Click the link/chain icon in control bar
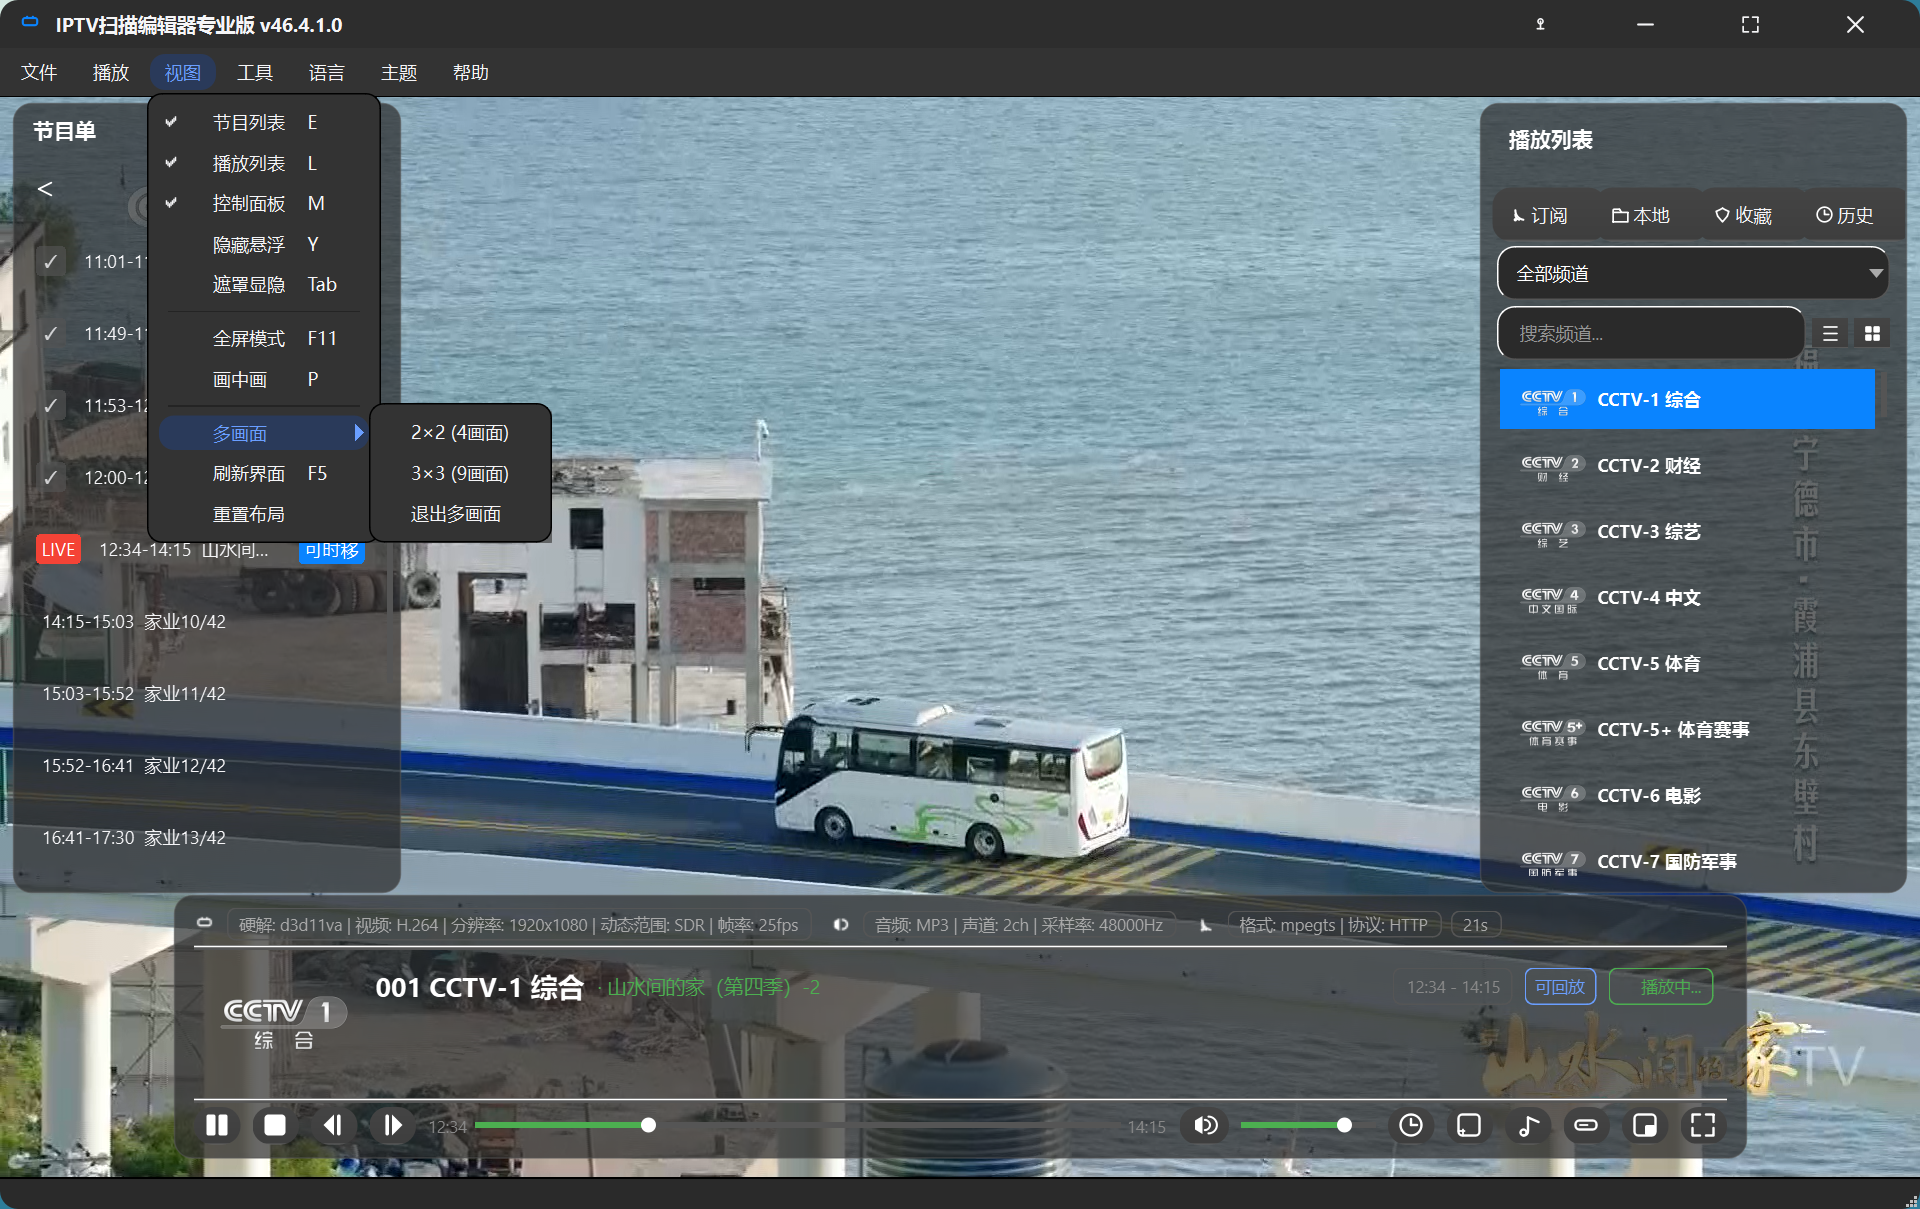Screen dimensions: 1920x1209 (1586, 1126)
